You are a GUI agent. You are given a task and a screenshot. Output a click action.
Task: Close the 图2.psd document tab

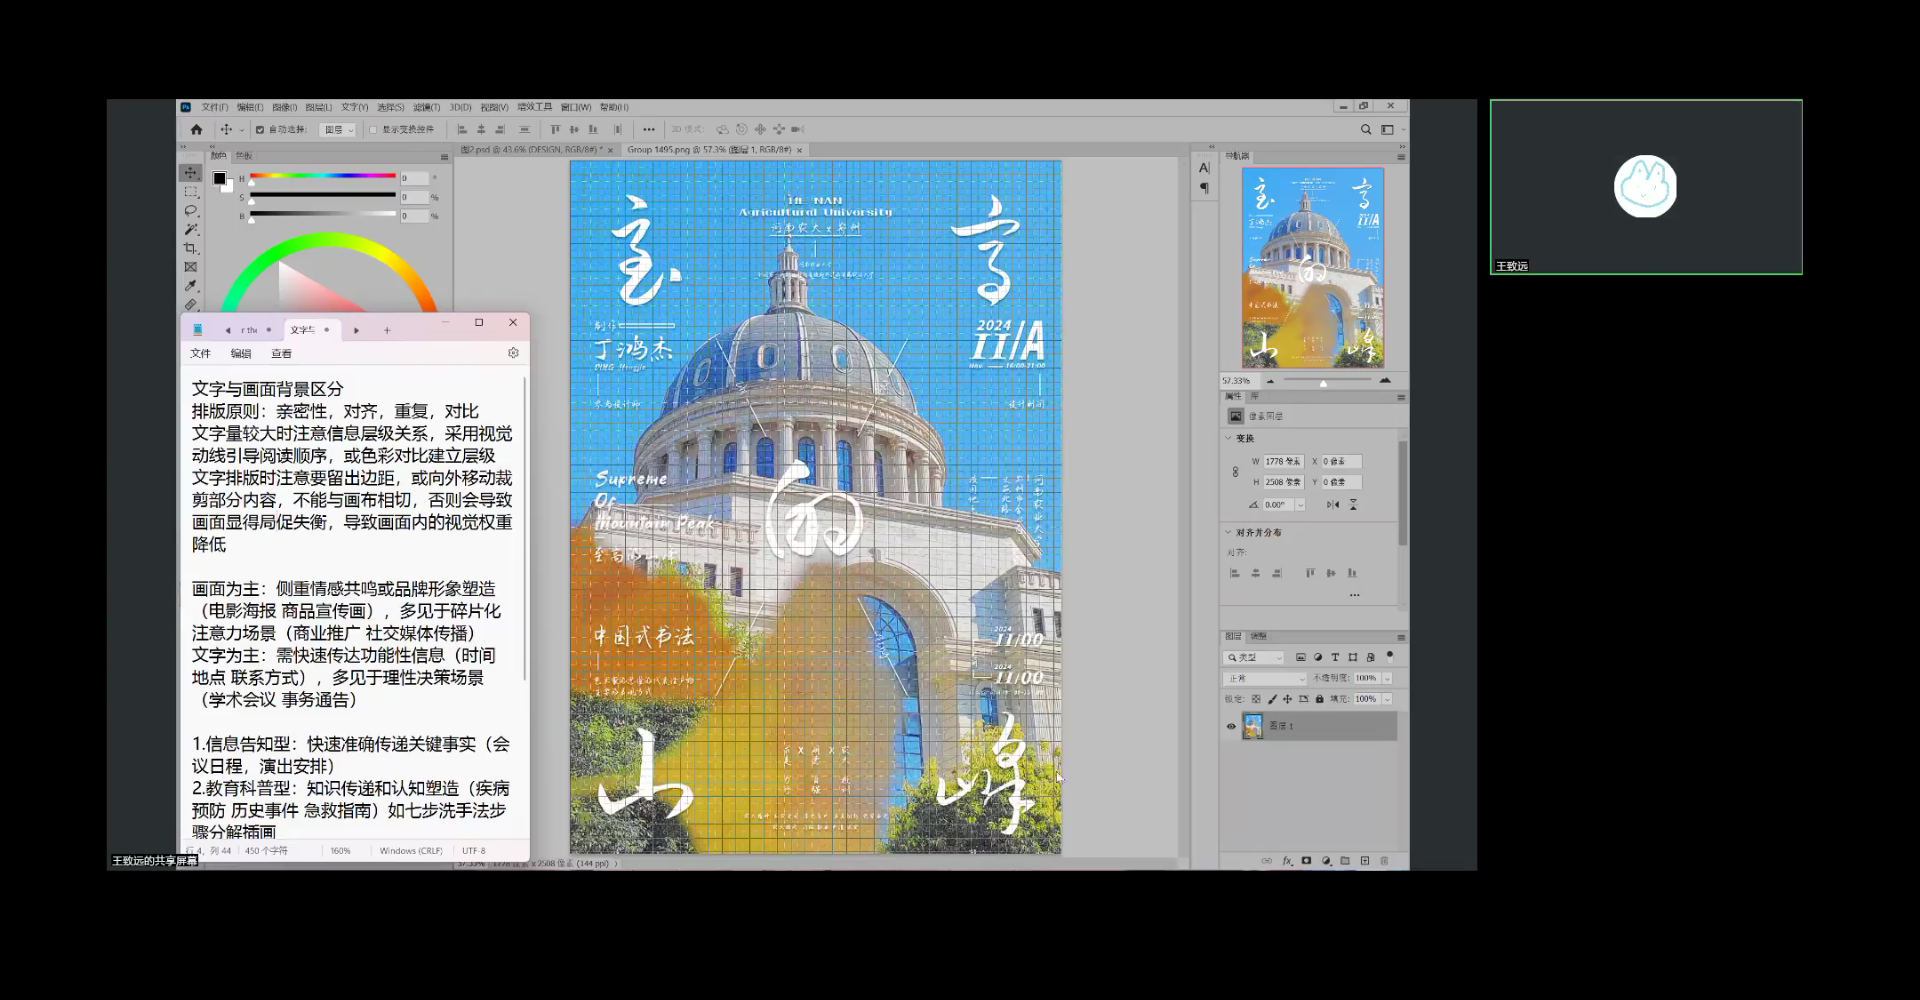pyautogui.click(x=610, y=150)
